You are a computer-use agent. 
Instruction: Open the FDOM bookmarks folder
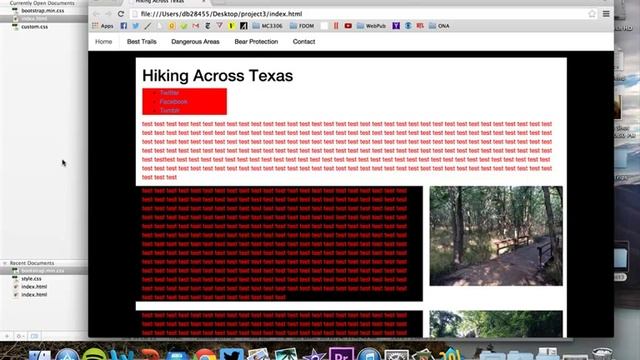pyautogui.click(x=302, y=26)
